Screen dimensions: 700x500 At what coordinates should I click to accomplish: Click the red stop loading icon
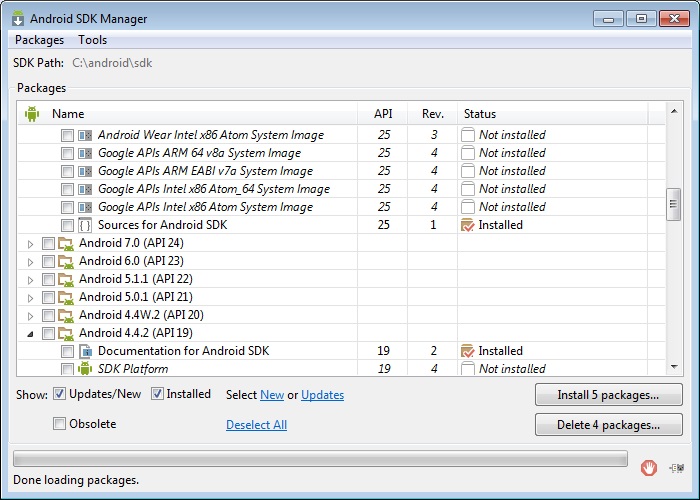pyautogui.click(x=649, y=467)
